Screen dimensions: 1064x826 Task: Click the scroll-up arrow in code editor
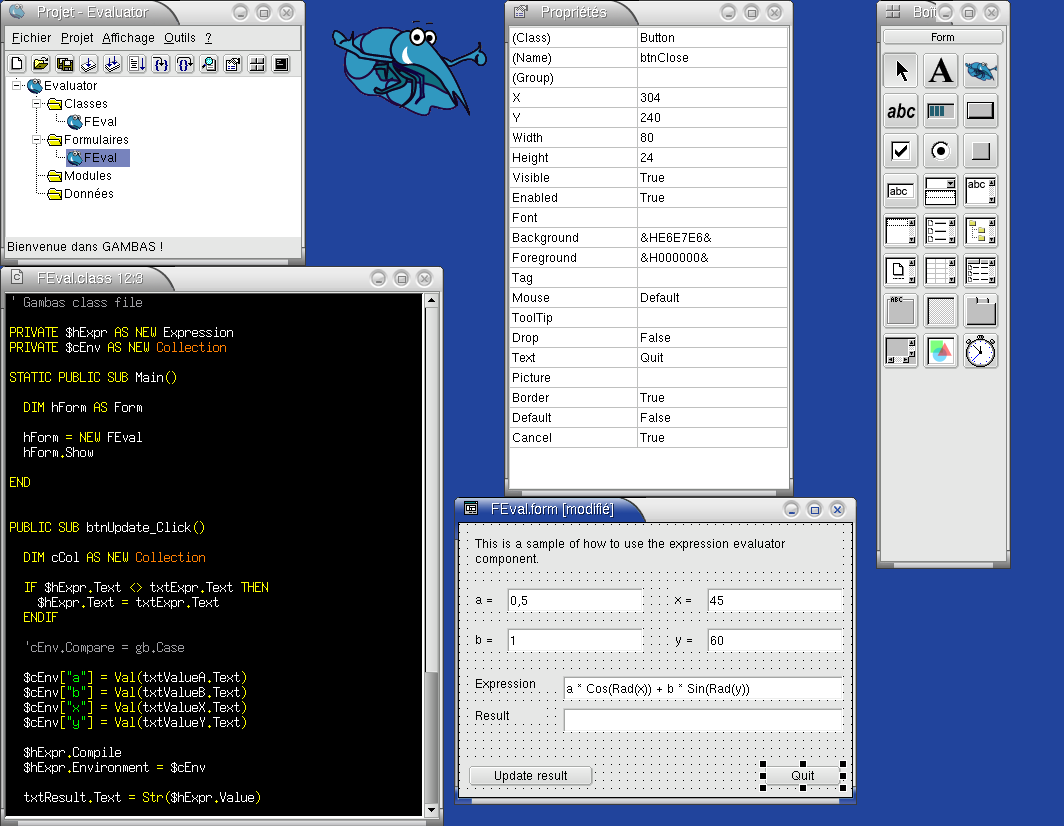pos(431,300)
